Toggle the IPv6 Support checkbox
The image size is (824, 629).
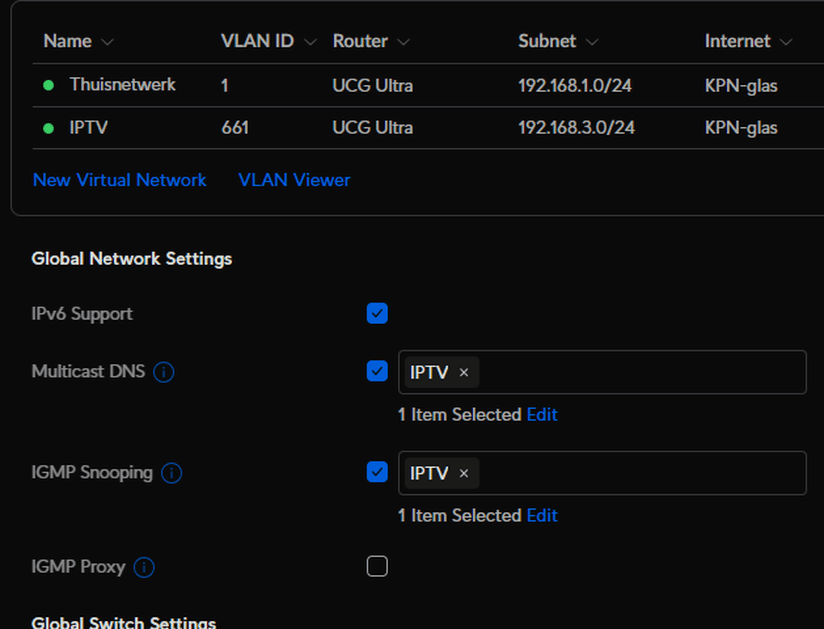pos(377,314)
